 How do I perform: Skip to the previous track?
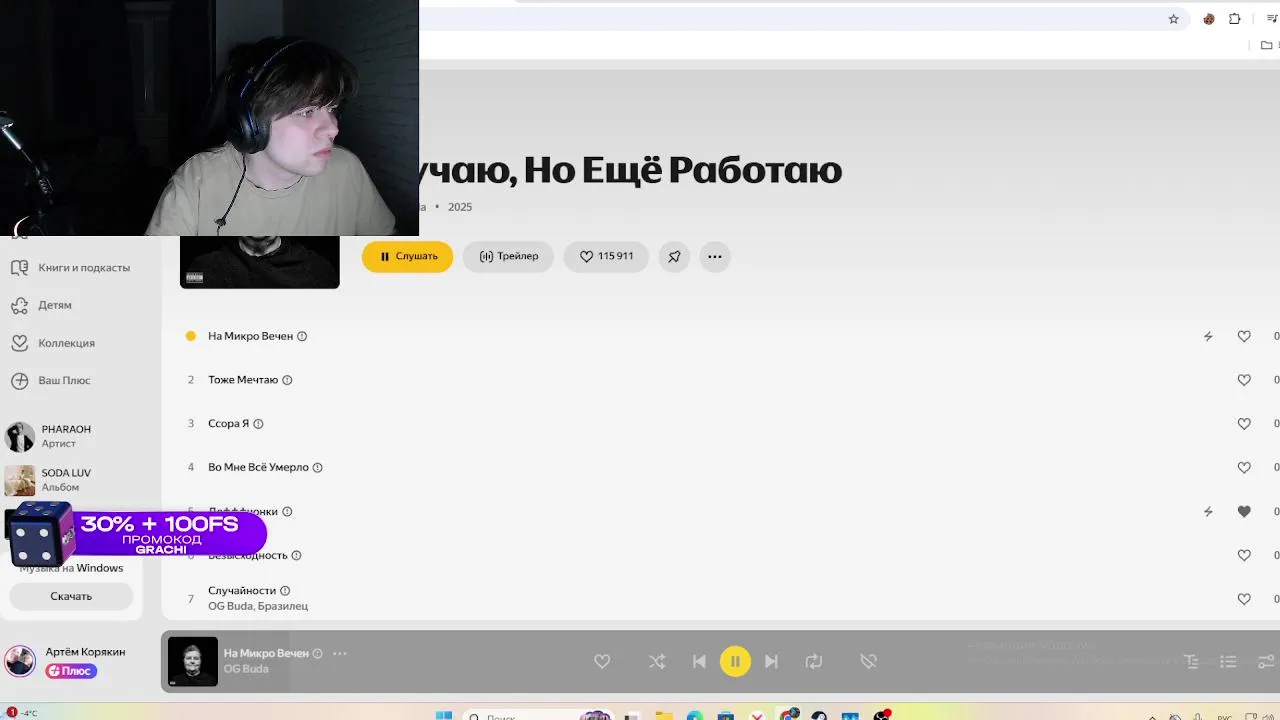pyautogui.click(x=699, y=661)
